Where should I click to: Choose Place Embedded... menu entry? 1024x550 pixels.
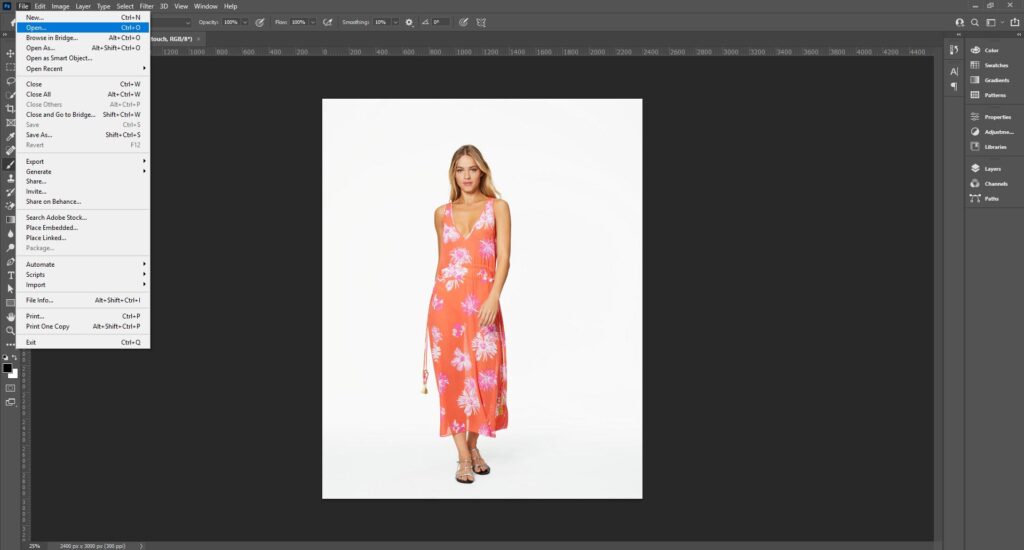[83, 228]
